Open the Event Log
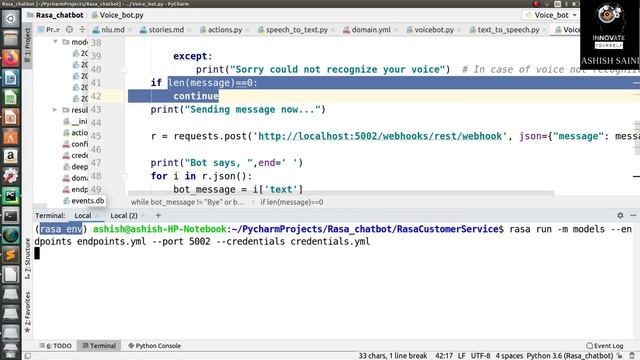 (604, 346)
